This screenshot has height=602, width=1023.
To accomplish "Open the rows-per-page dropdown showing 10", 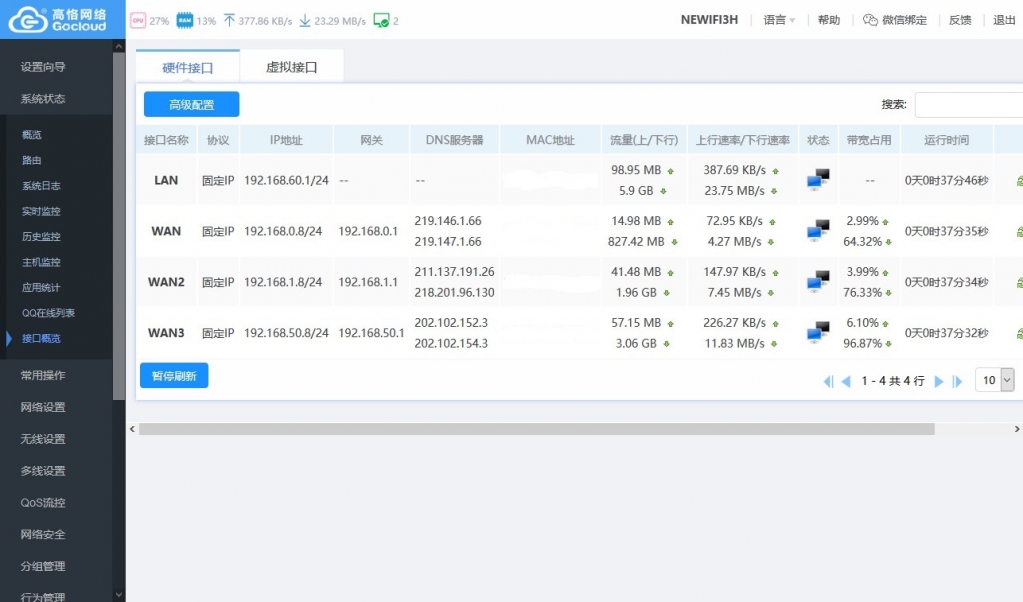I will click(994, 380).
